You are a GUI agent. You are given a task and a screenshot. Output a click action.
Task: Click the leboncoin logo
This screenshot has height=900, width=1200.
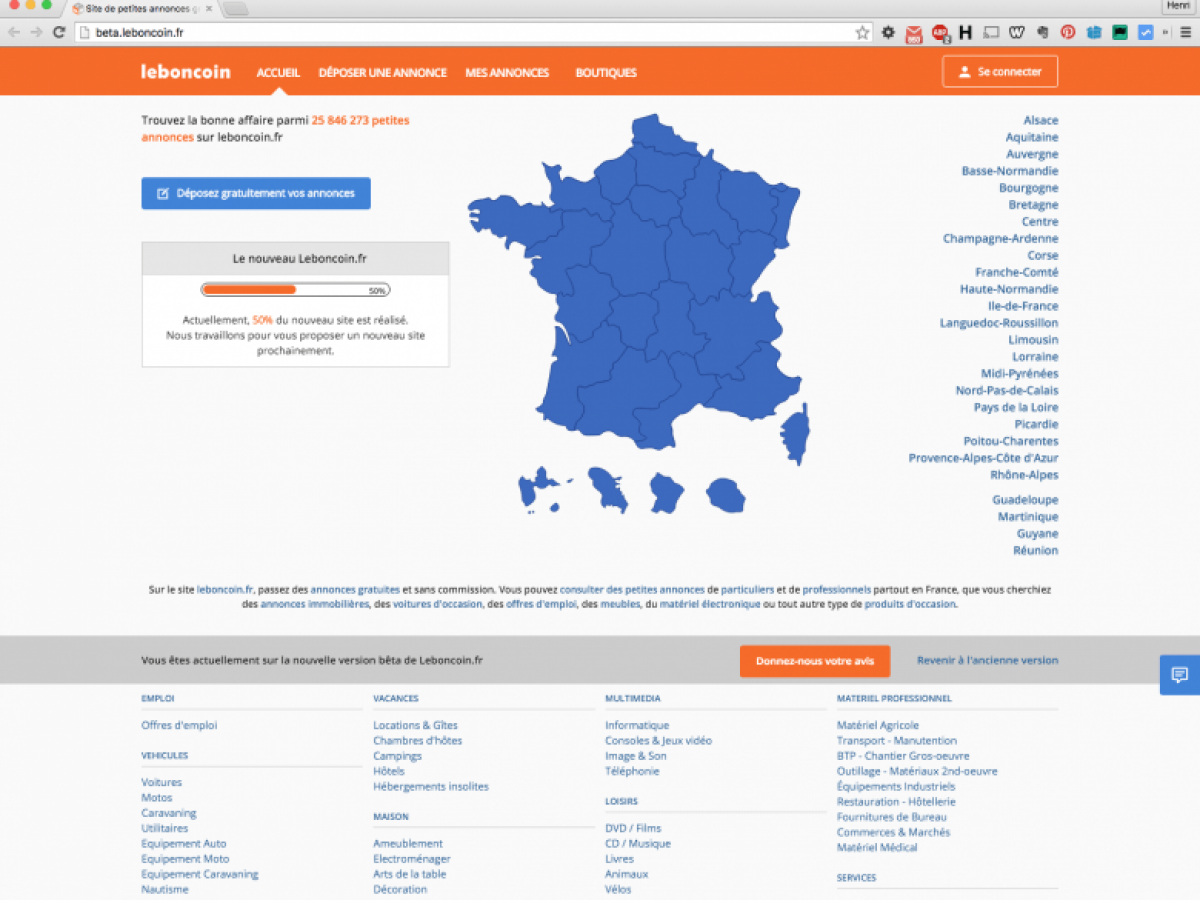186,72
